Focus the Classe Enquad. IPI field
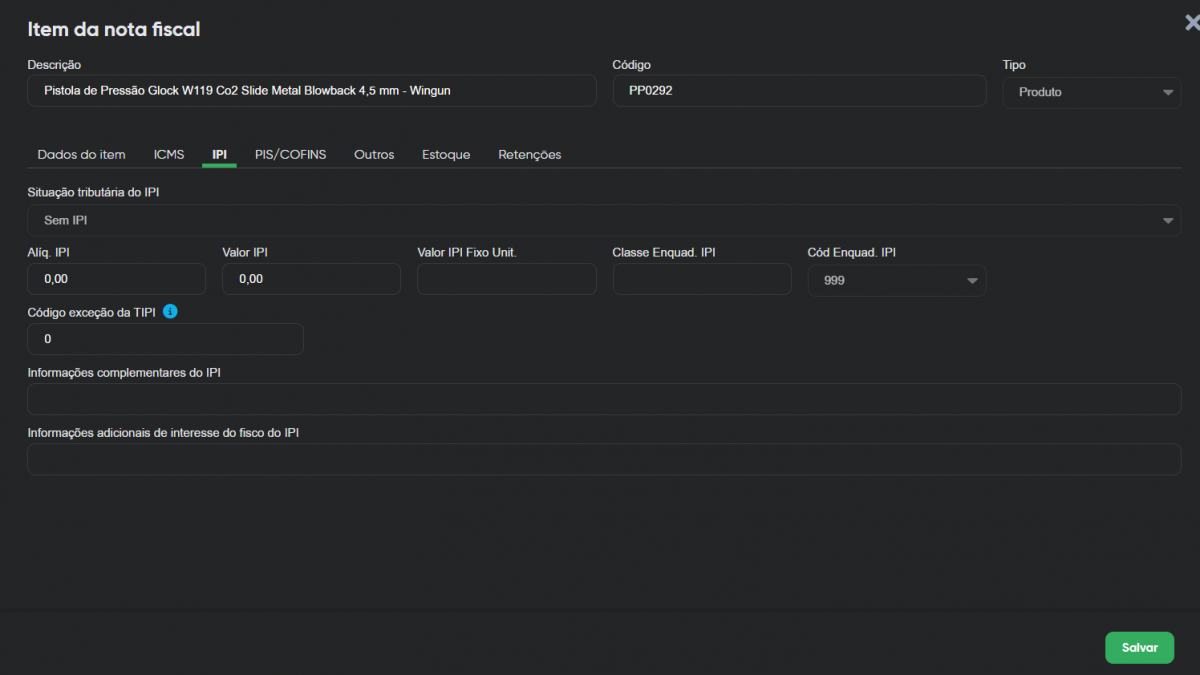This screenshot has width=1200, height=675. pos(701,279)
